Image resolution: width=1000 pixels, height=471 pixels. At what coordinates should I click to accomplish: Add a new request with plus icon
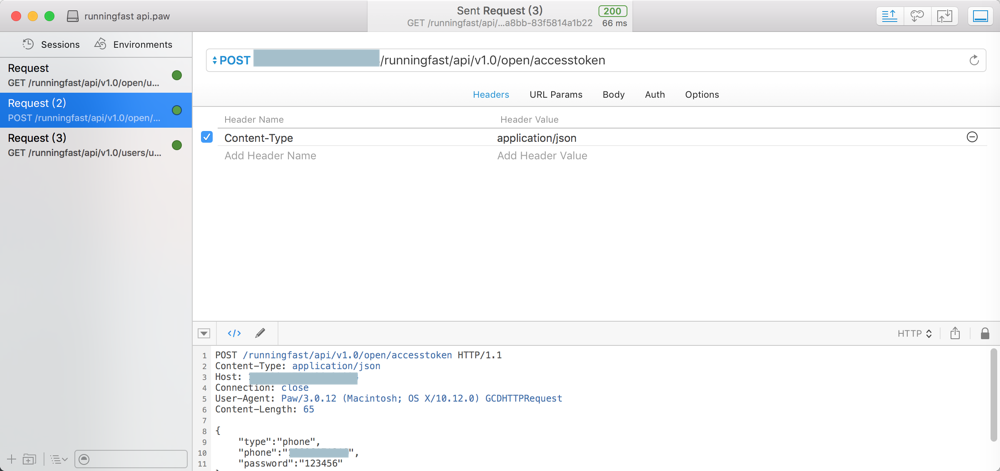[x=12, y=459]
